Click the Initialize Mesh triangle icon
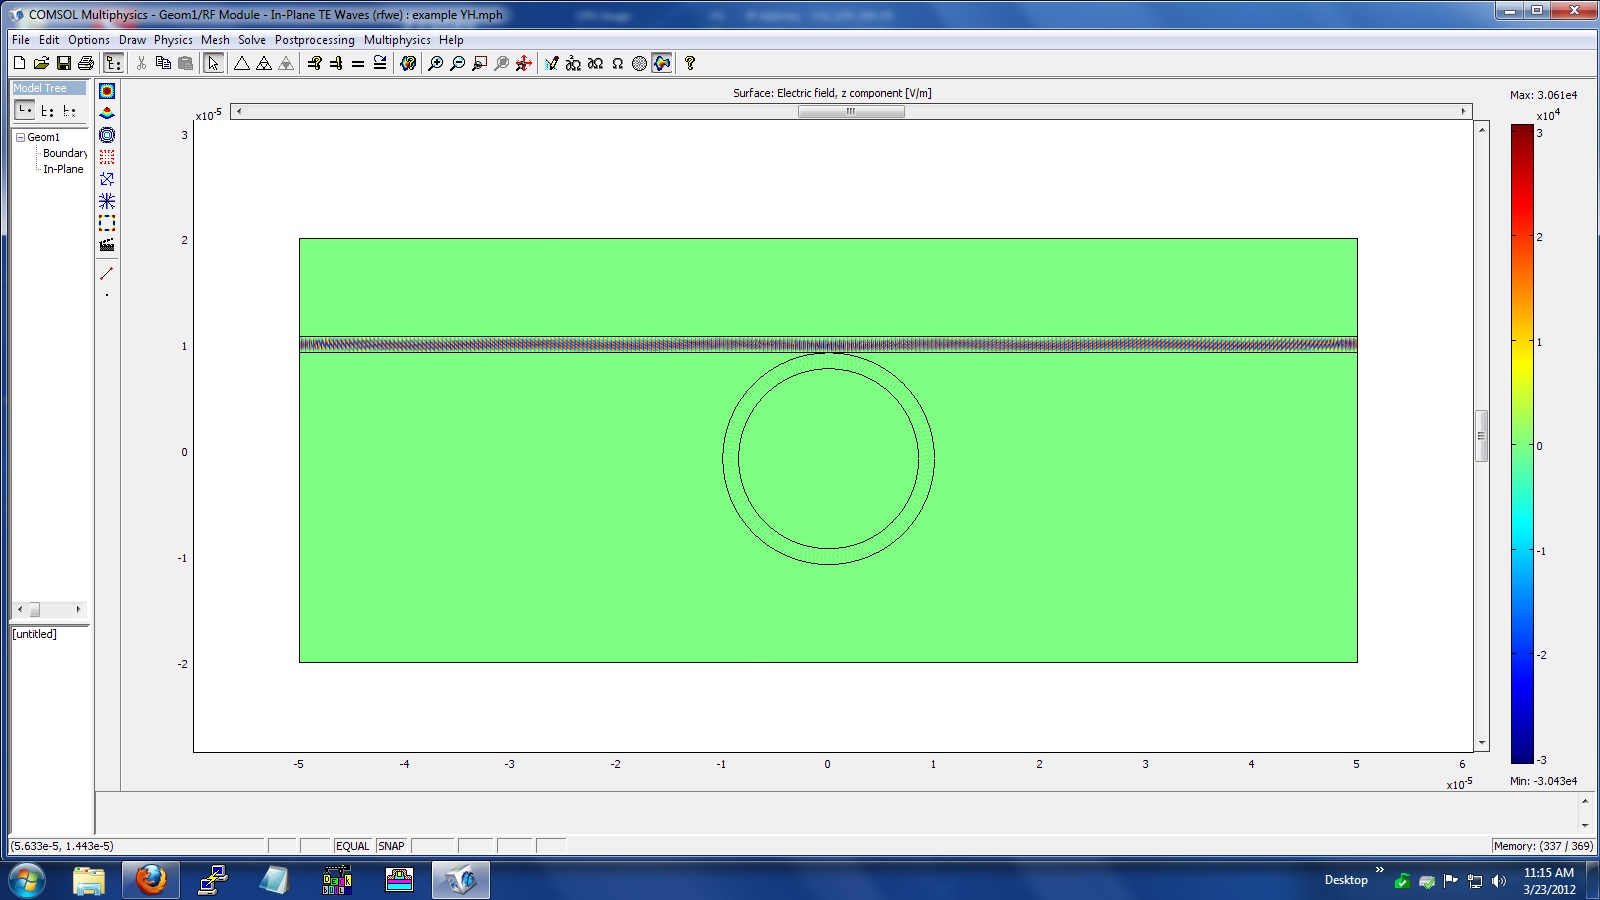 tap(241, 63)
